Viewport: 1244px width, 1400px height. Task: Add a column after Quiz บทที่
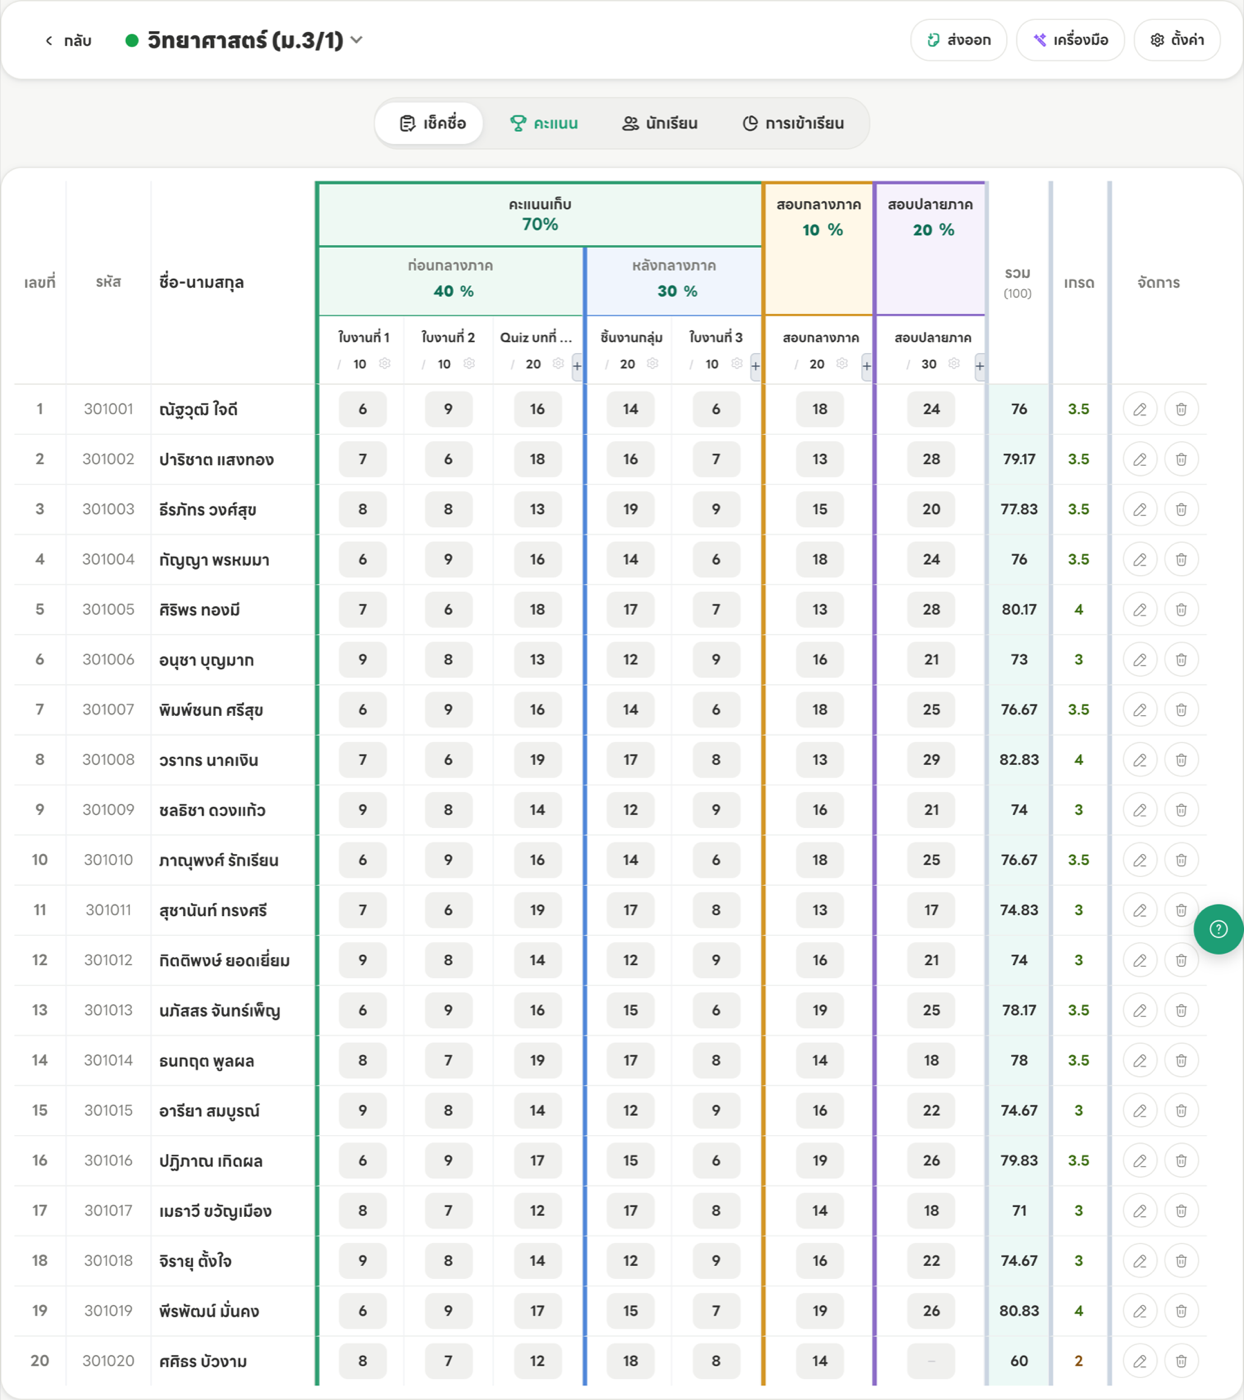tap(577, 366)
